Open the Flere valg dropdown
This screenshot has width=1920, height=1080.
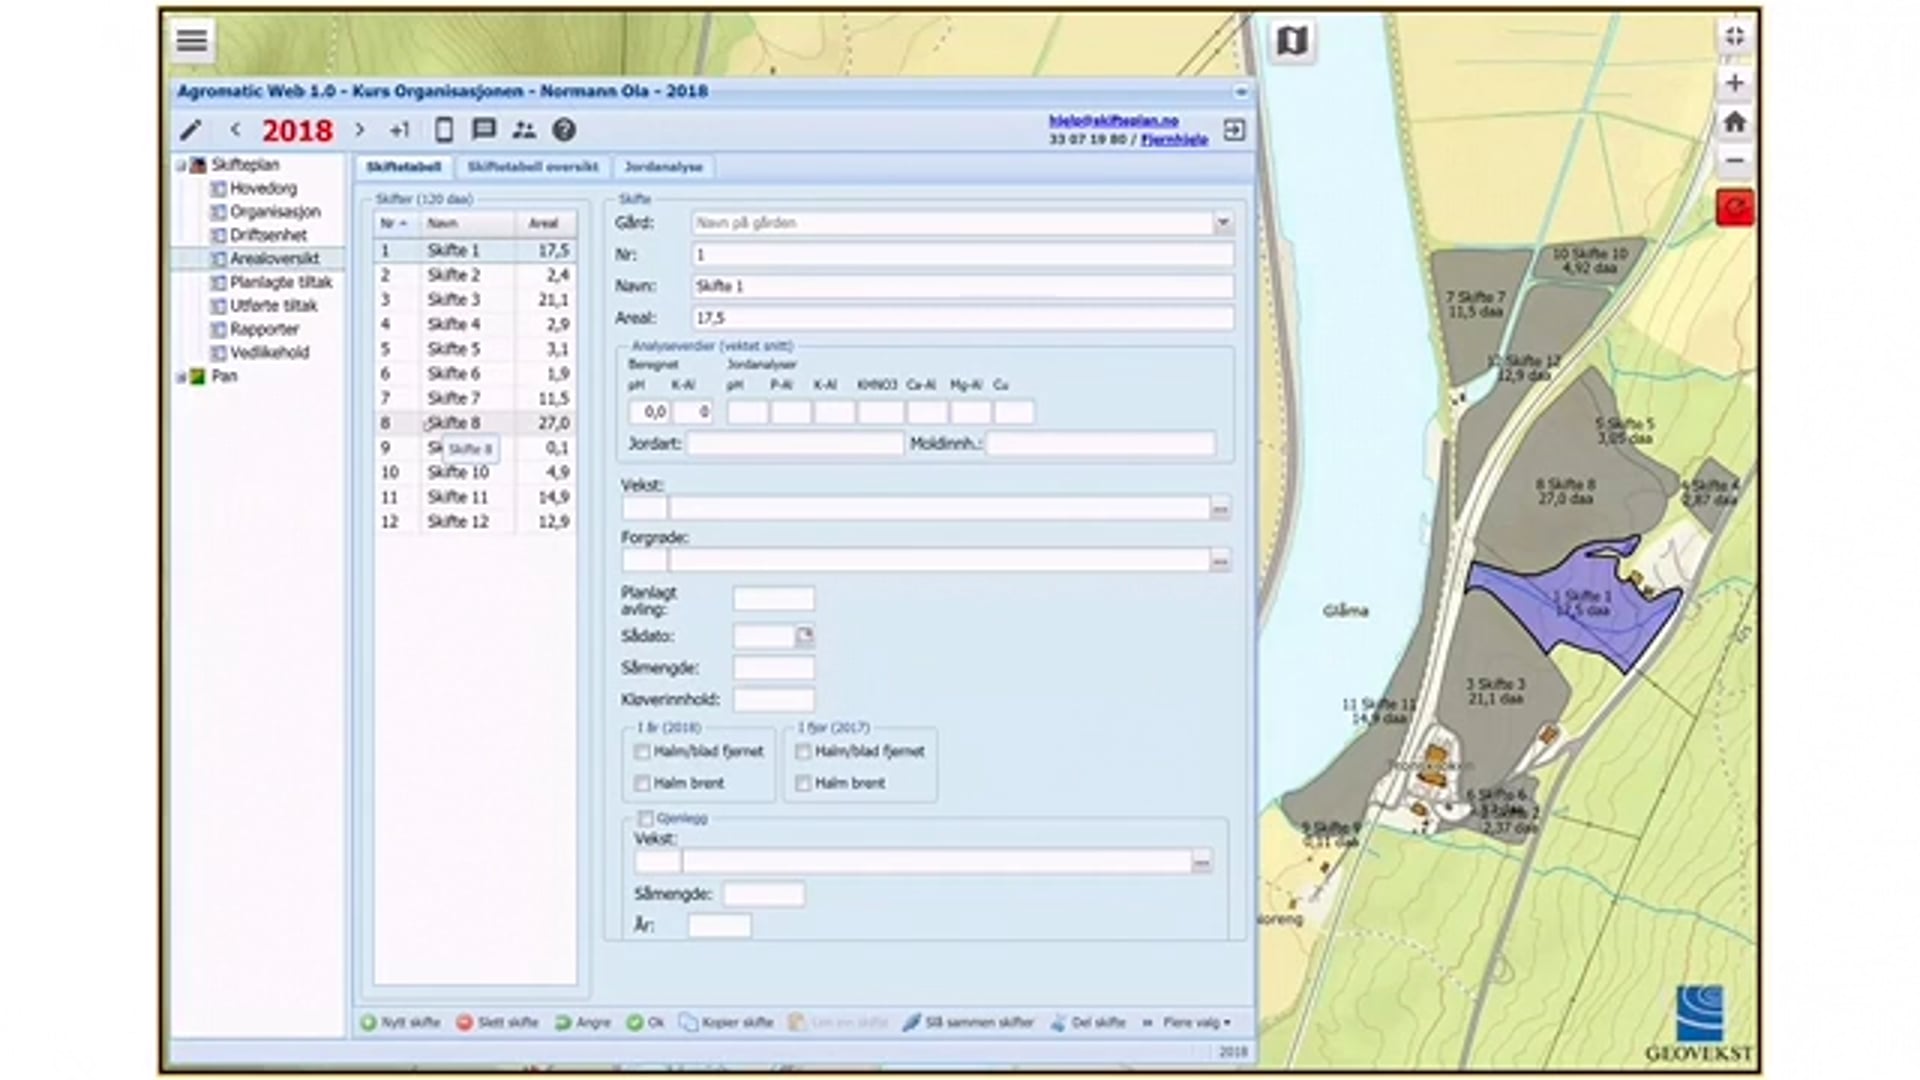tap(1197, 1022)
